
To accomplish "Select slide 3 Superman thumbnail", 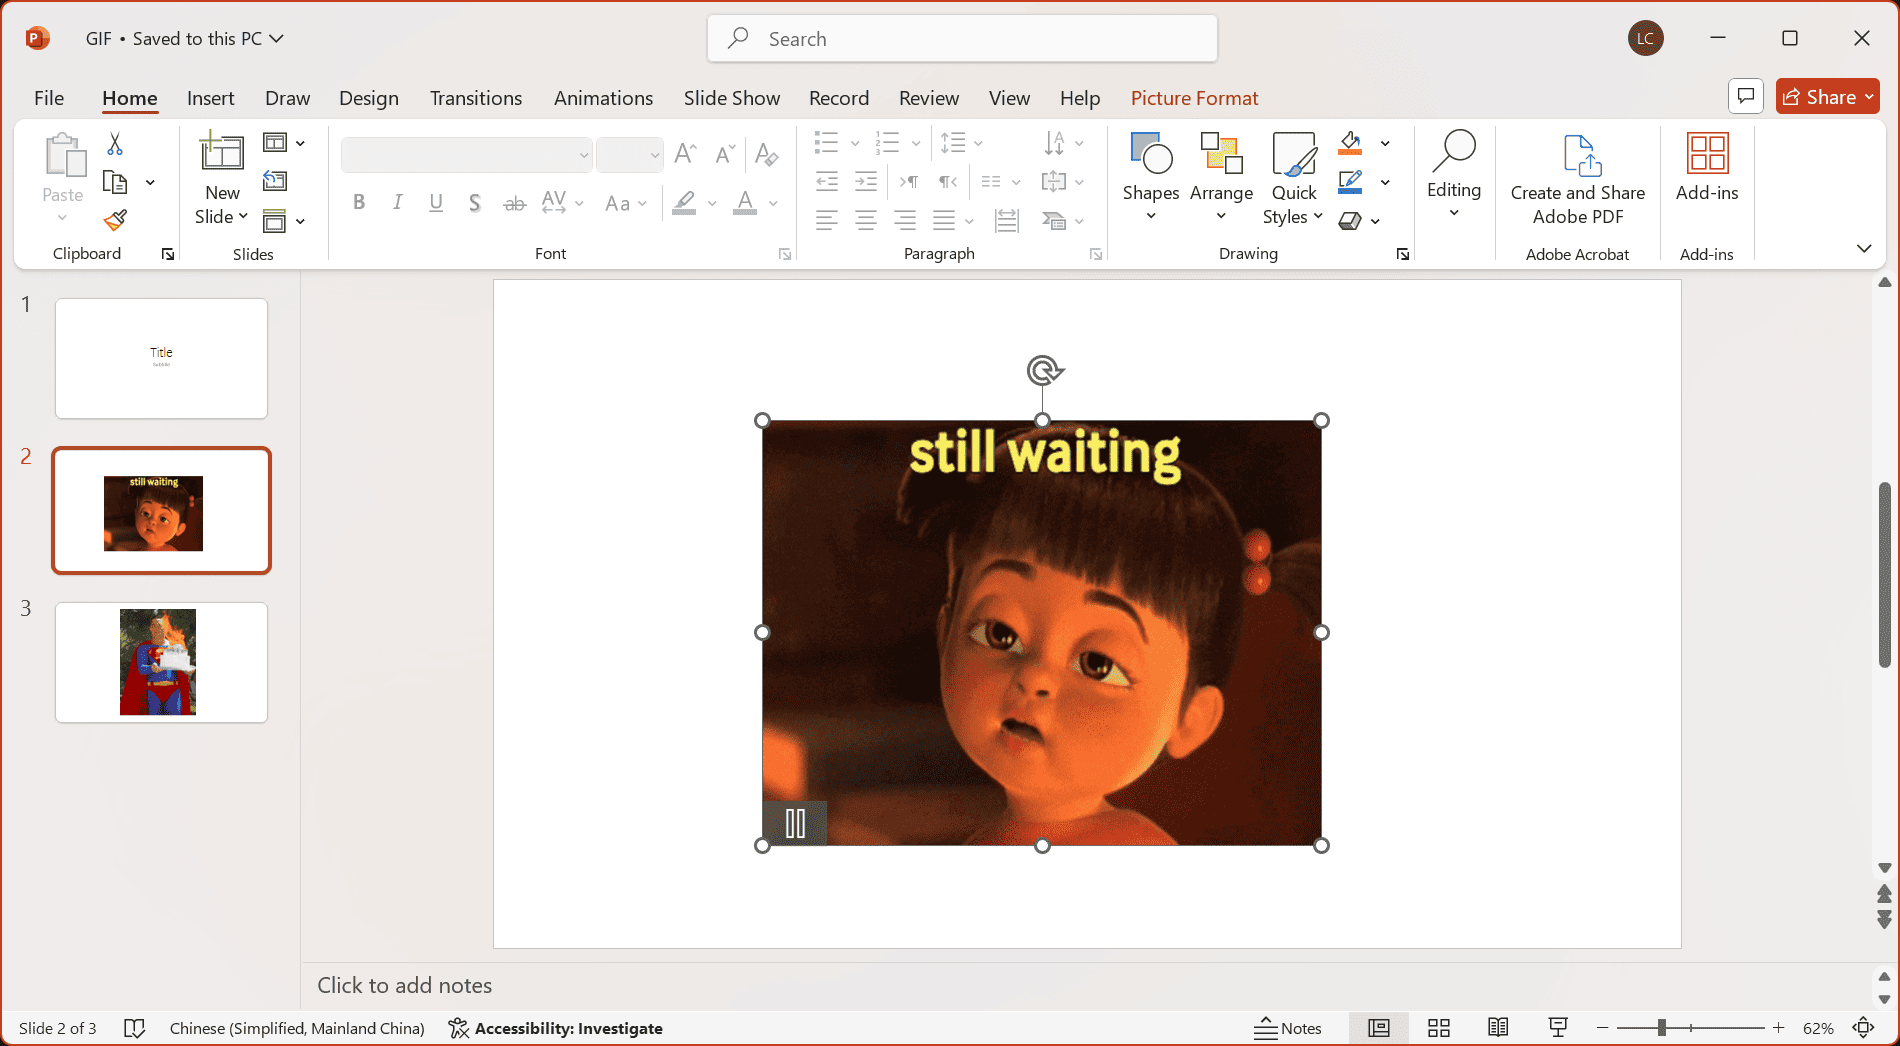I will [161, 662].
